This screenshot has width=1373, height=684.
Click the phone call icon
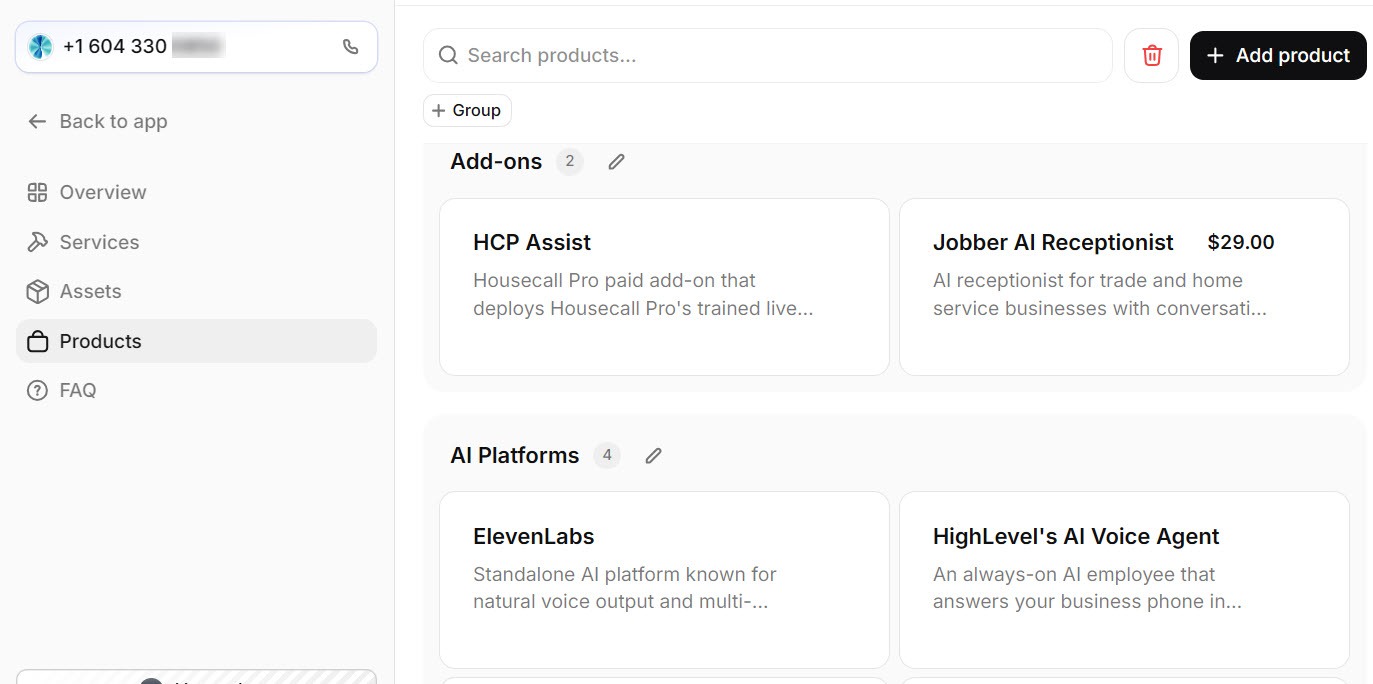tap(350, 47)
